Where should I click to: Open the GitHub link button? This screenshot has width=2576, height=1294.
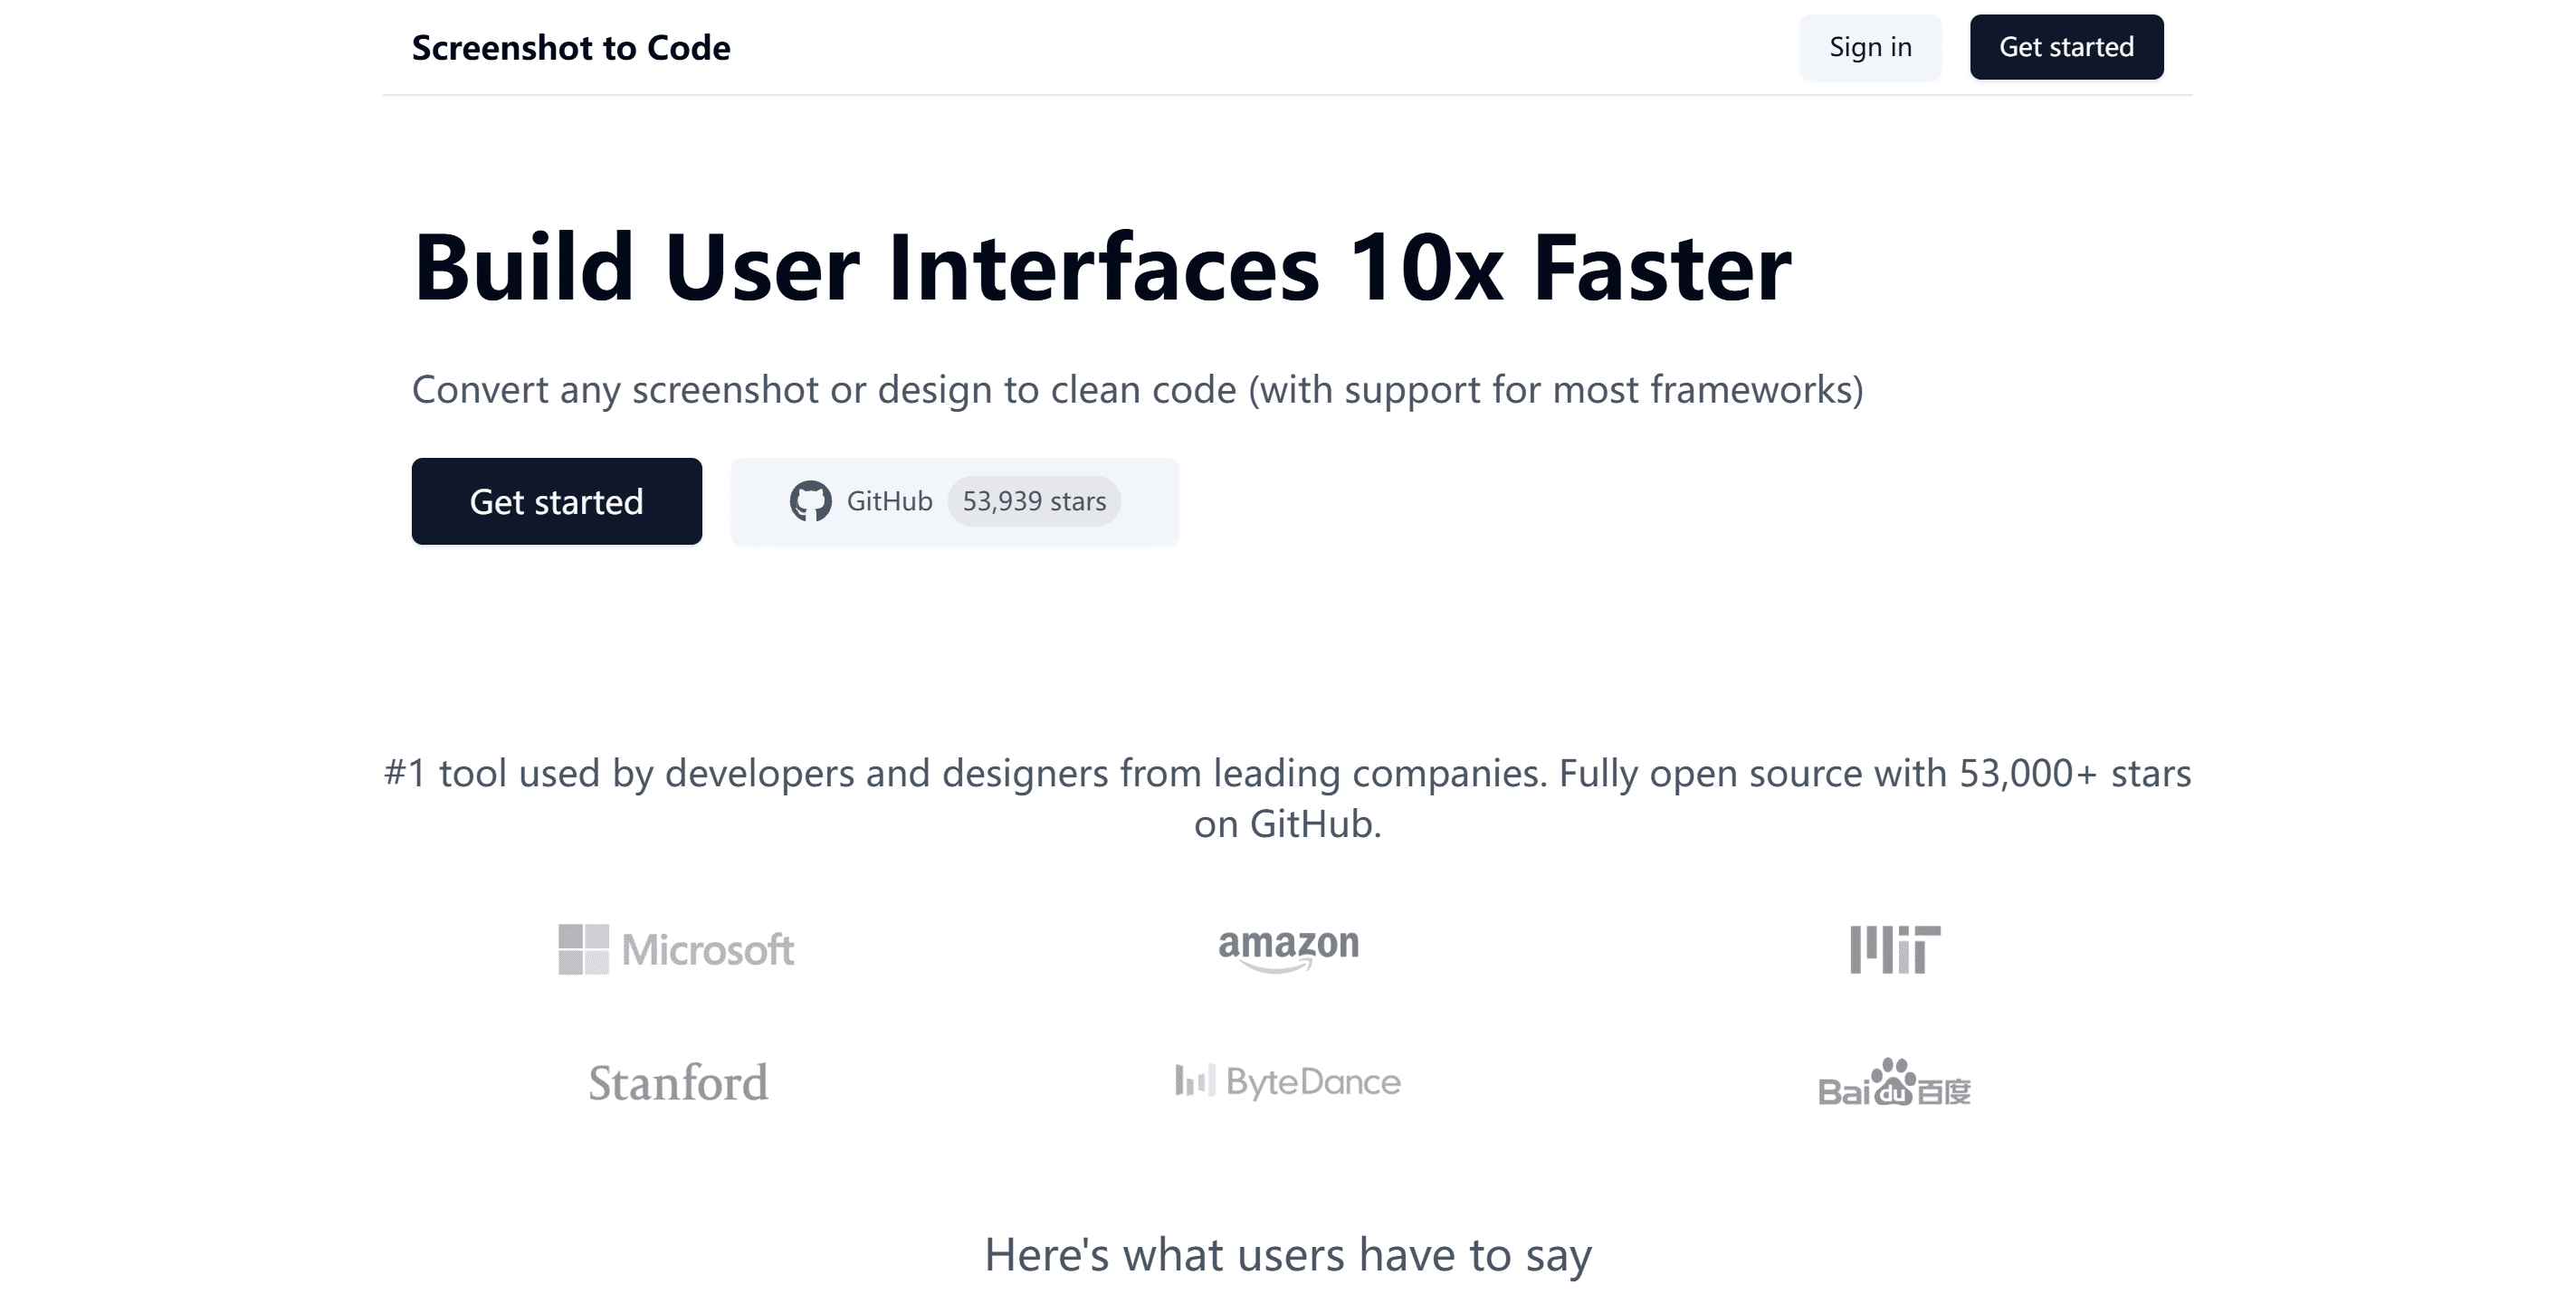888,501
